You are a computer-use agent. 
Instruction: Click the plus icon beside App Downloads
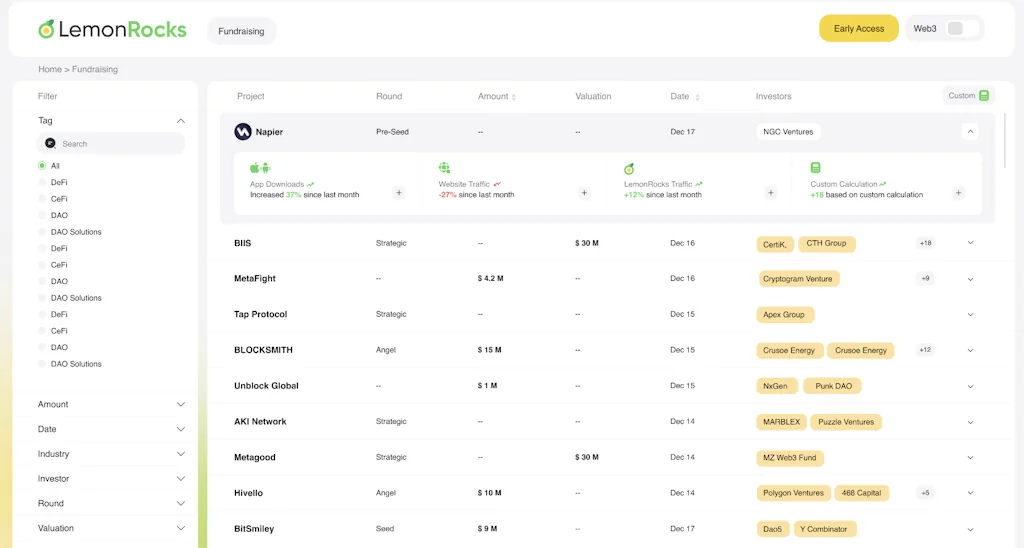(x=399, y=193)
